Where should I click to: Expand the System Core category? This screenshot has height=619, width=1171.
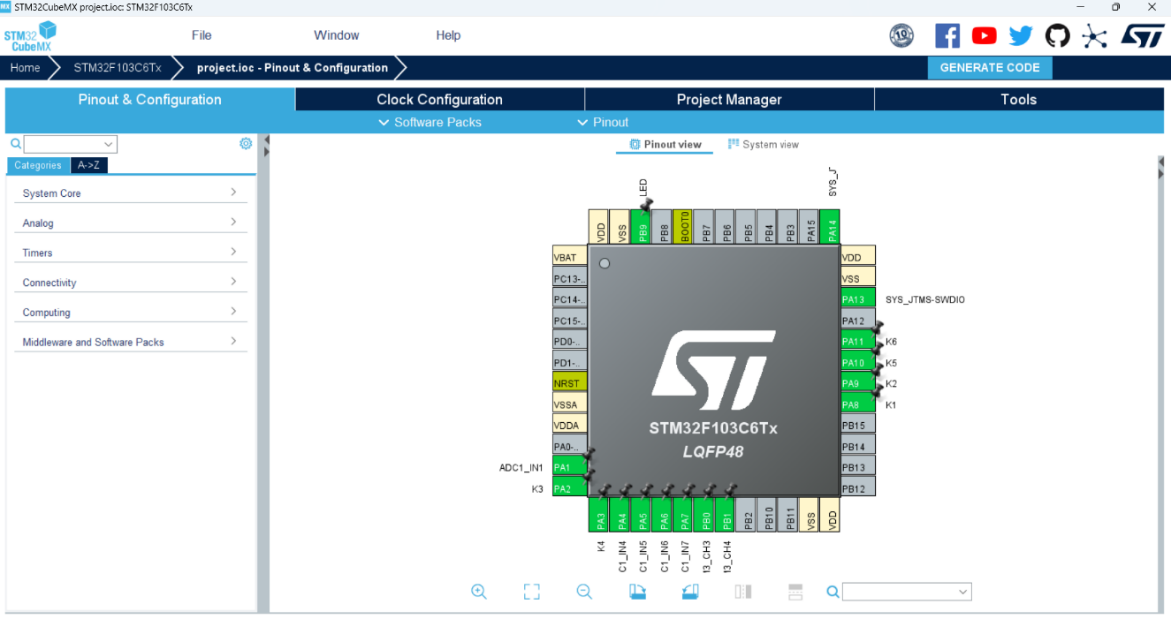(x=130, y=193)
